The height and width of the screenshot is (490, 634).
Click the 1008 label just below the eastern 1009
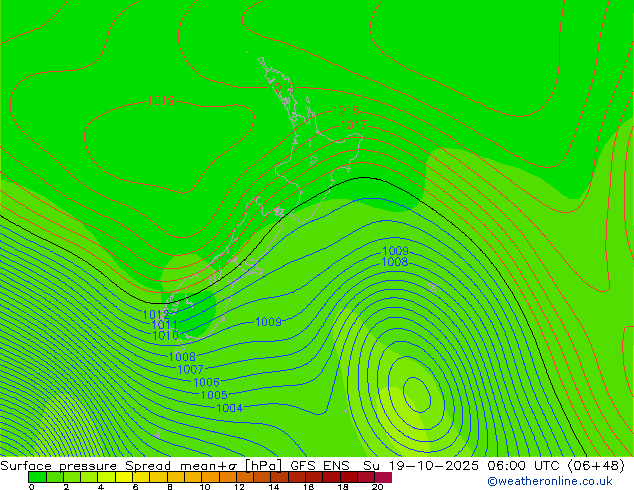(395, 262)
